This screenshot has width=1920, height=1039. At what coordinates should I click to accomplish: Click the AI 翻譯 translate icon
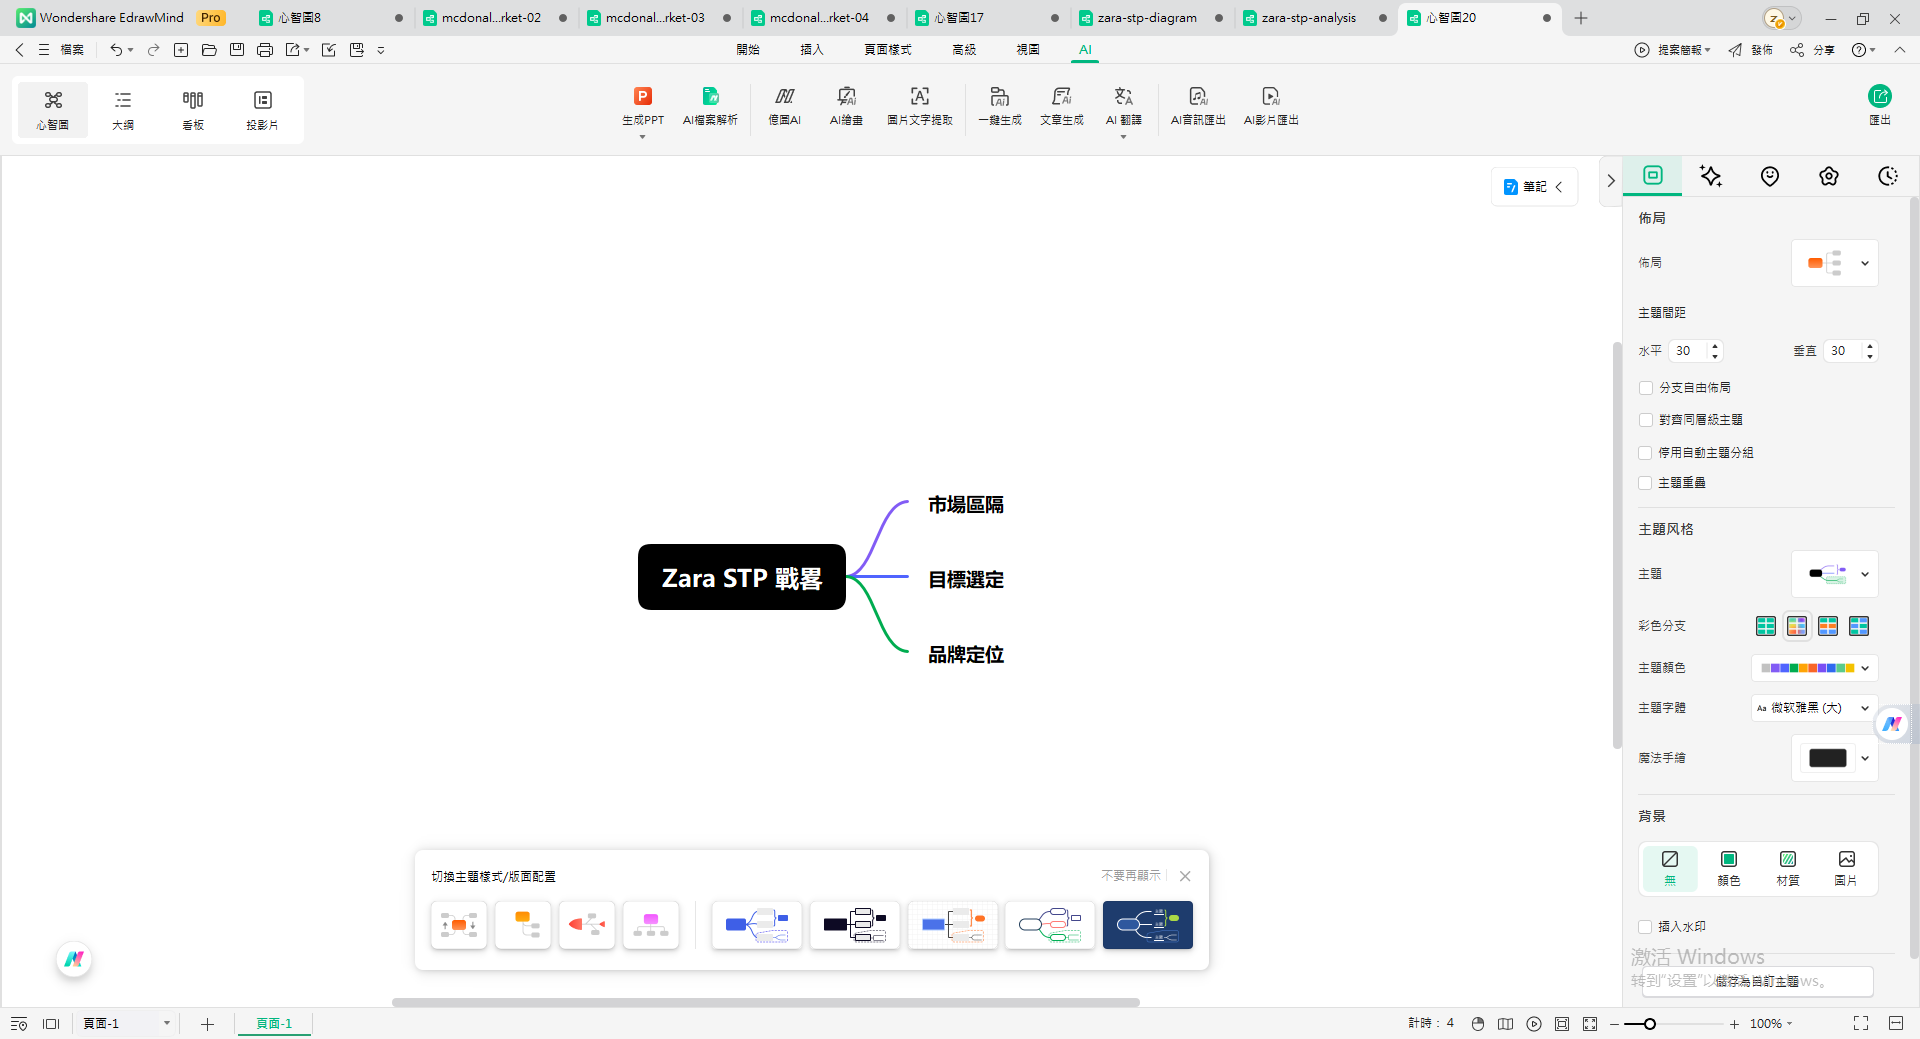coord(1123,97)
